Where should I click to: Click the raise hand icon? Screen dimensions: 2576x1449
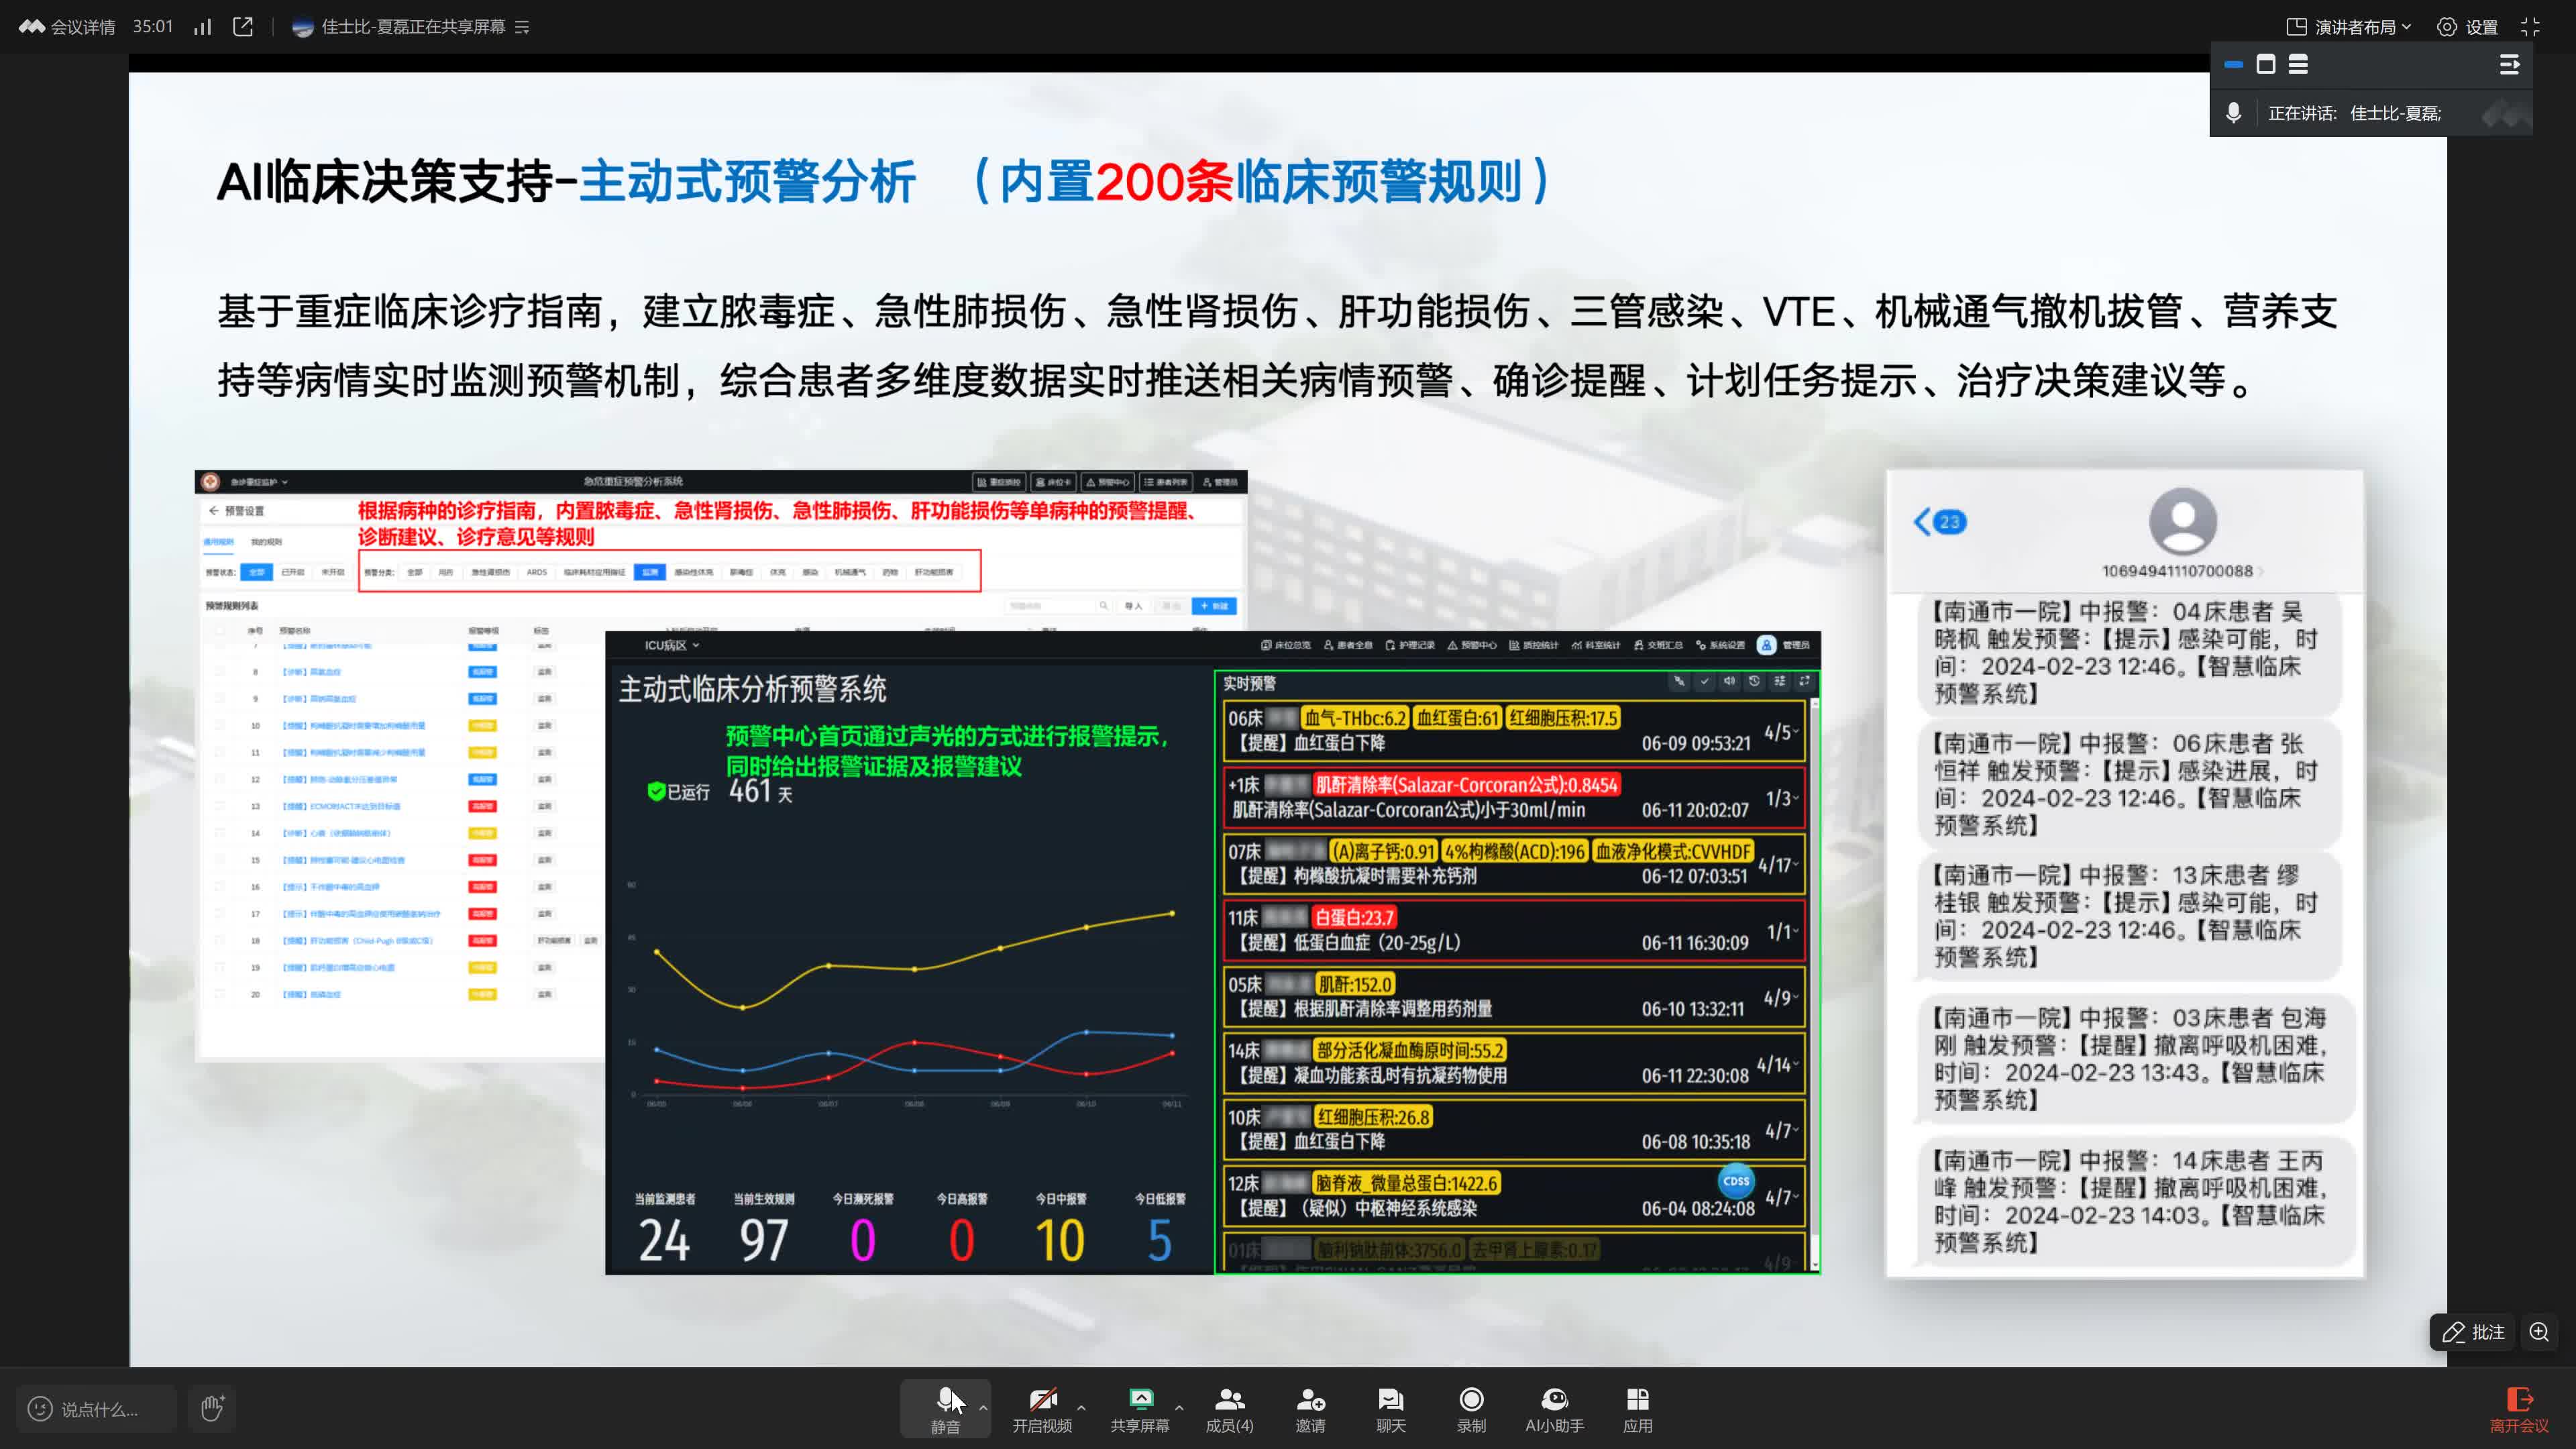pyautogui.click(x=212, y=1408)
